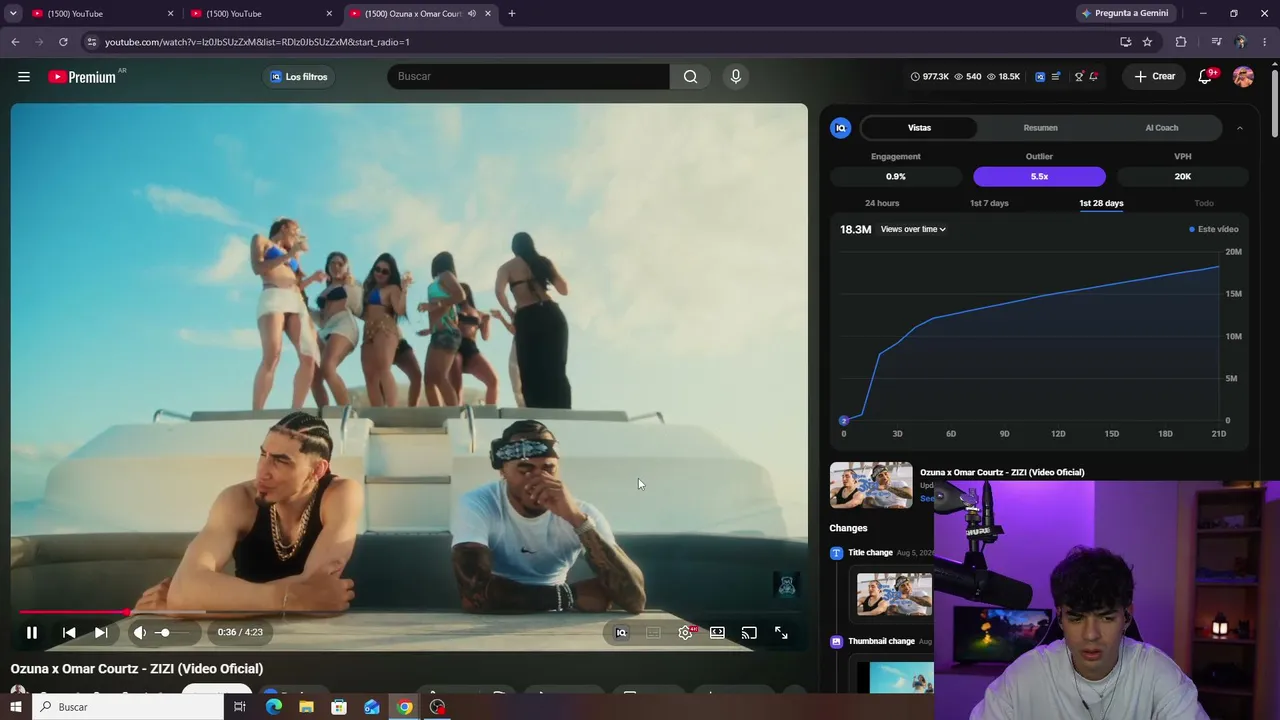Select the 1st 7 days range
Viewport: 1280px width, 720px height.
(989, 204)
